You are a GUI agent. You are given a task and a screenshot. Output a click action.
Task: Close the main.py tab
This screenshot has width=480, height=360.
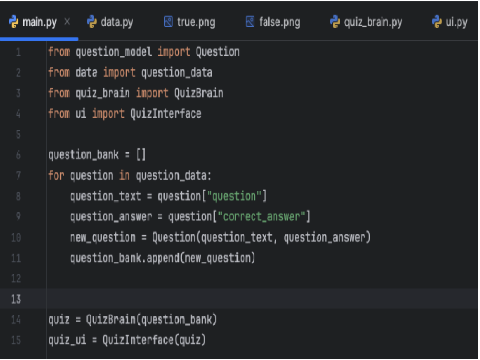[67, 22]
